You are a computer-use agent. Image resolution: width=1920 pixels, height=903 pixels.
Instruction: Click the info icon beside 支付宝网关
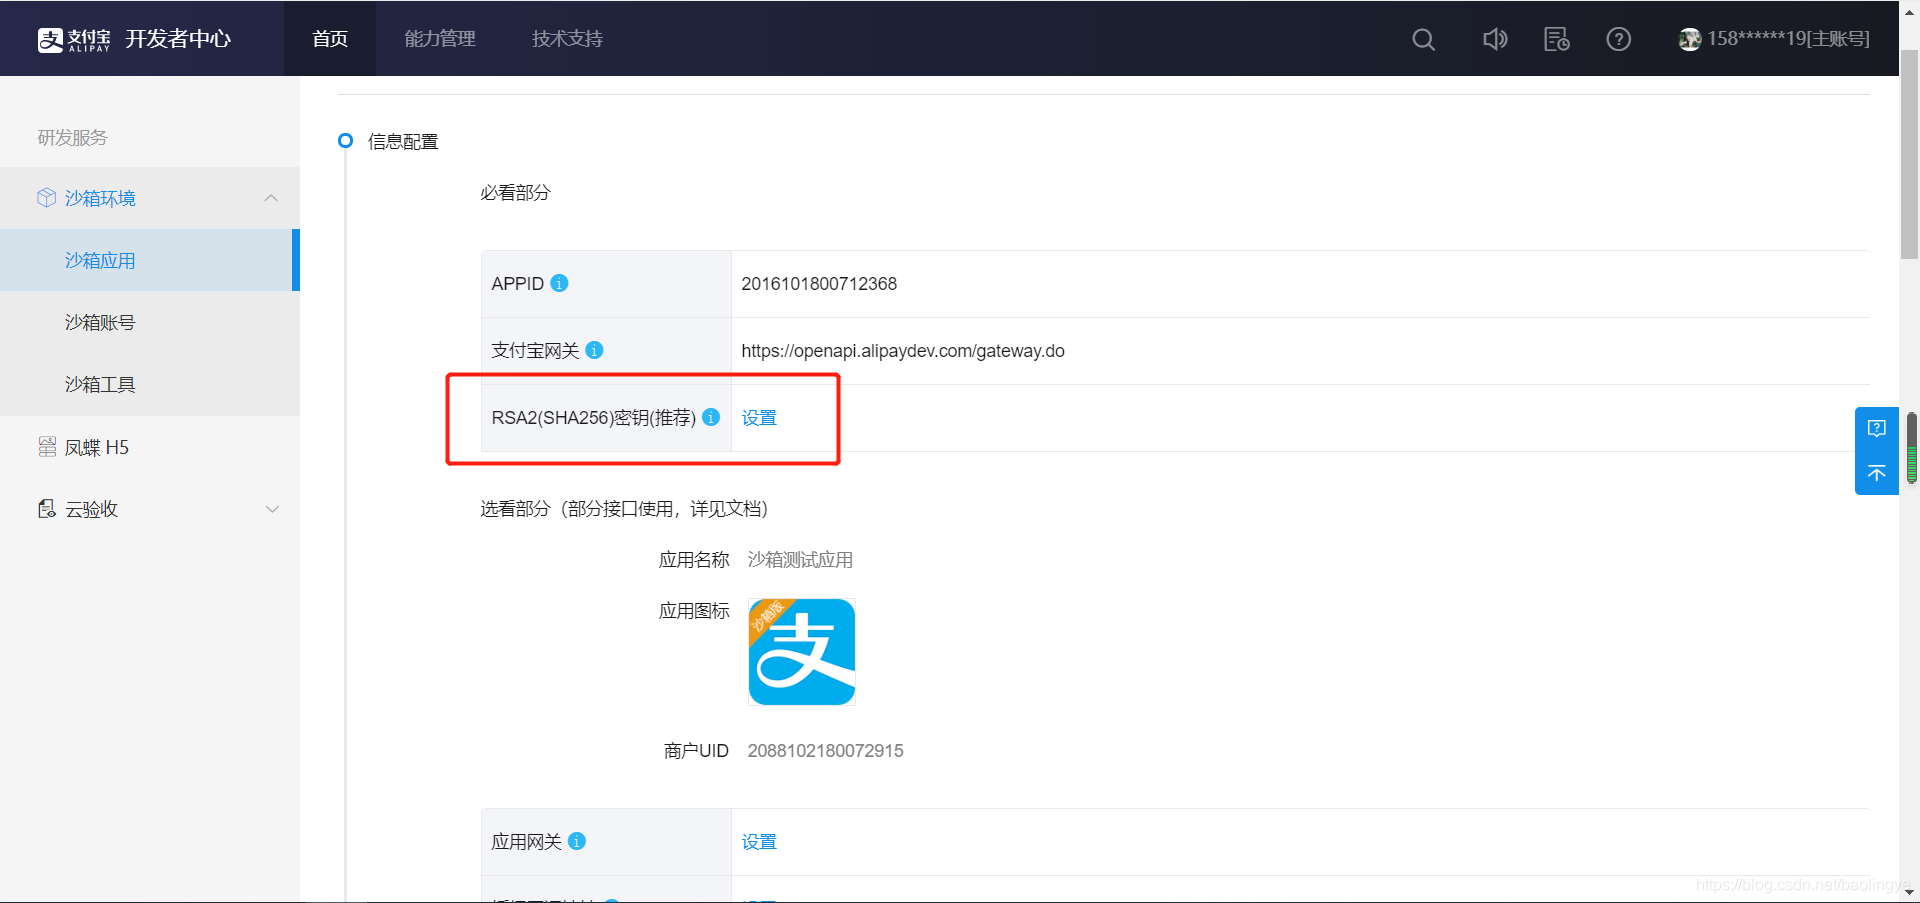594,351
